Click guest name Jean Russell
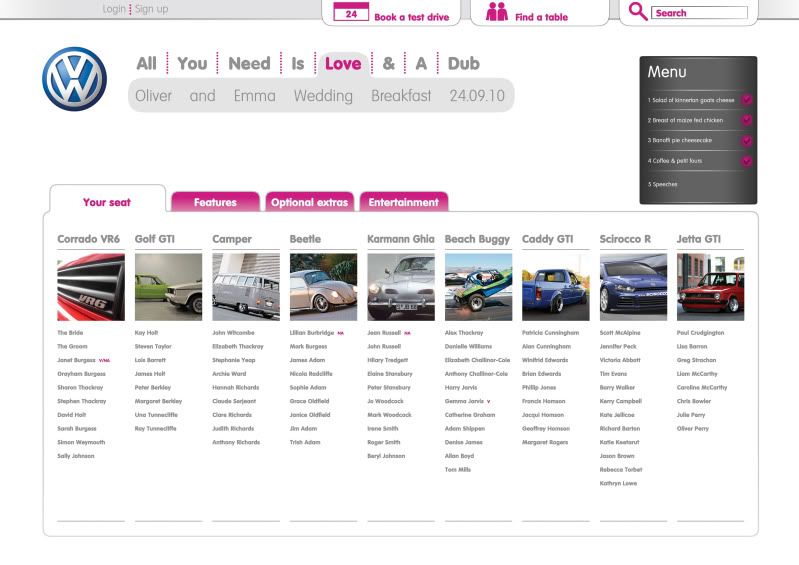Image resolution: width=799 pixels, height=565 pixels. [x=384, y=333]
